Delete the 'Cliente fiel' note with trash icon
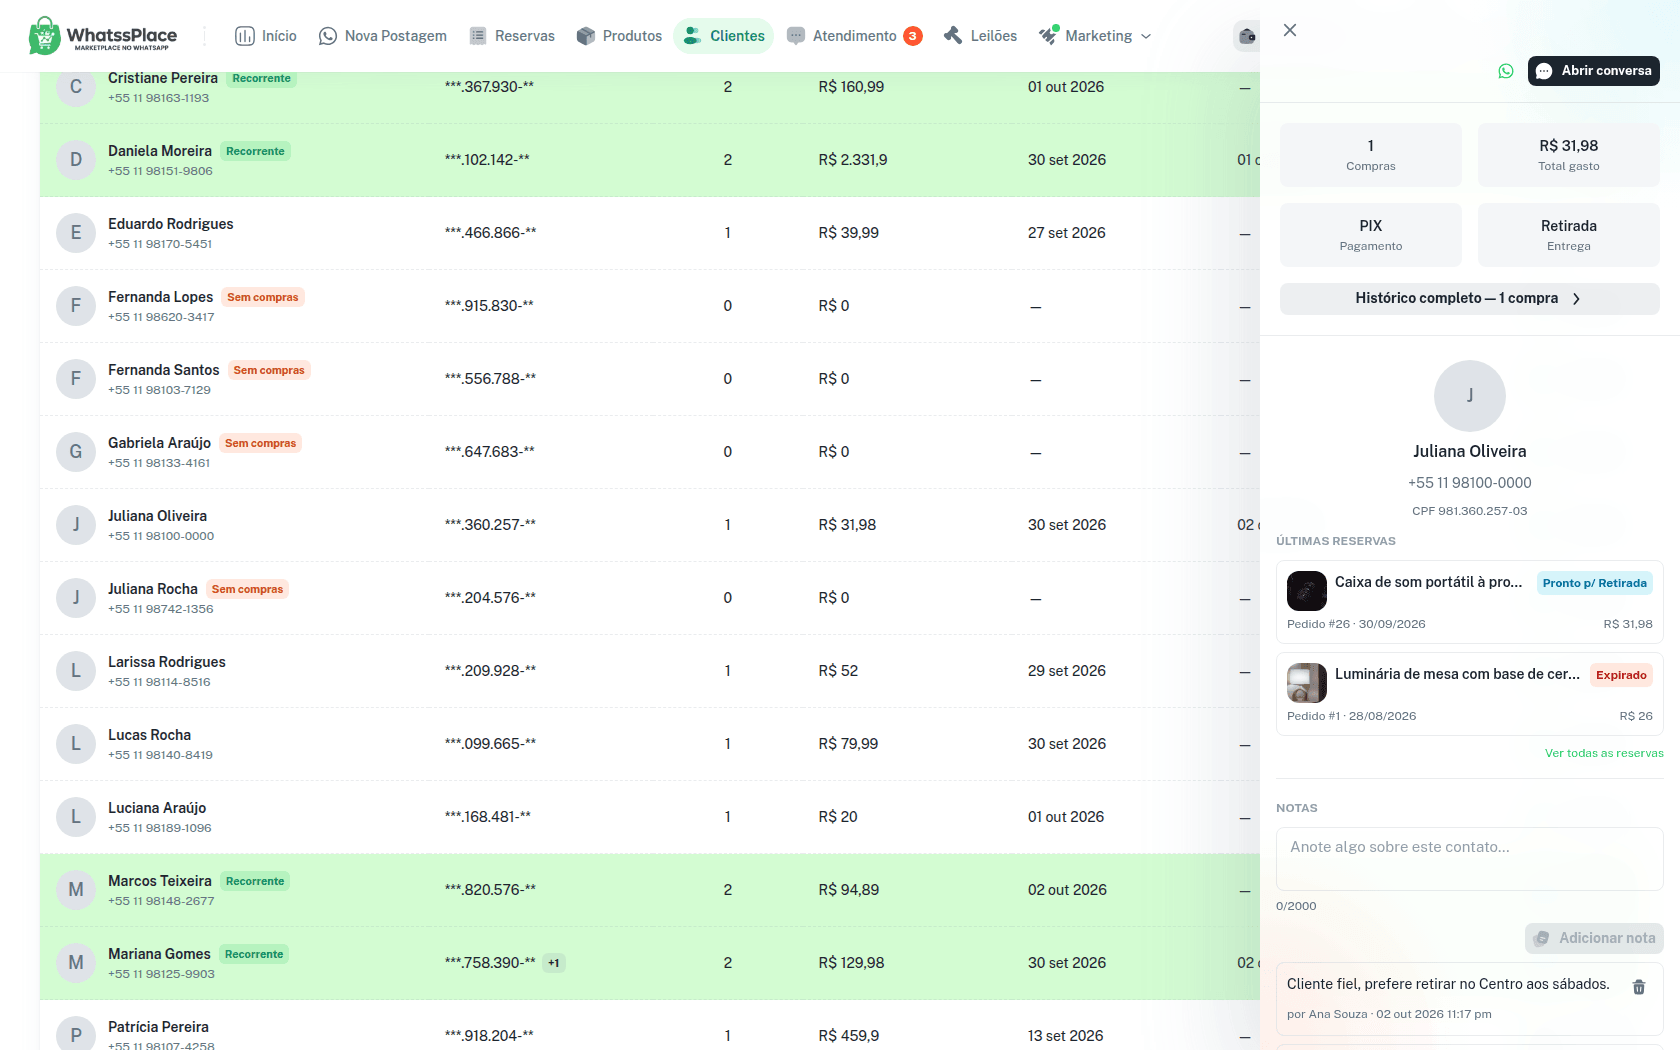The height and width of the screenshot is (1050, 1680). (x=1639, y=987)
